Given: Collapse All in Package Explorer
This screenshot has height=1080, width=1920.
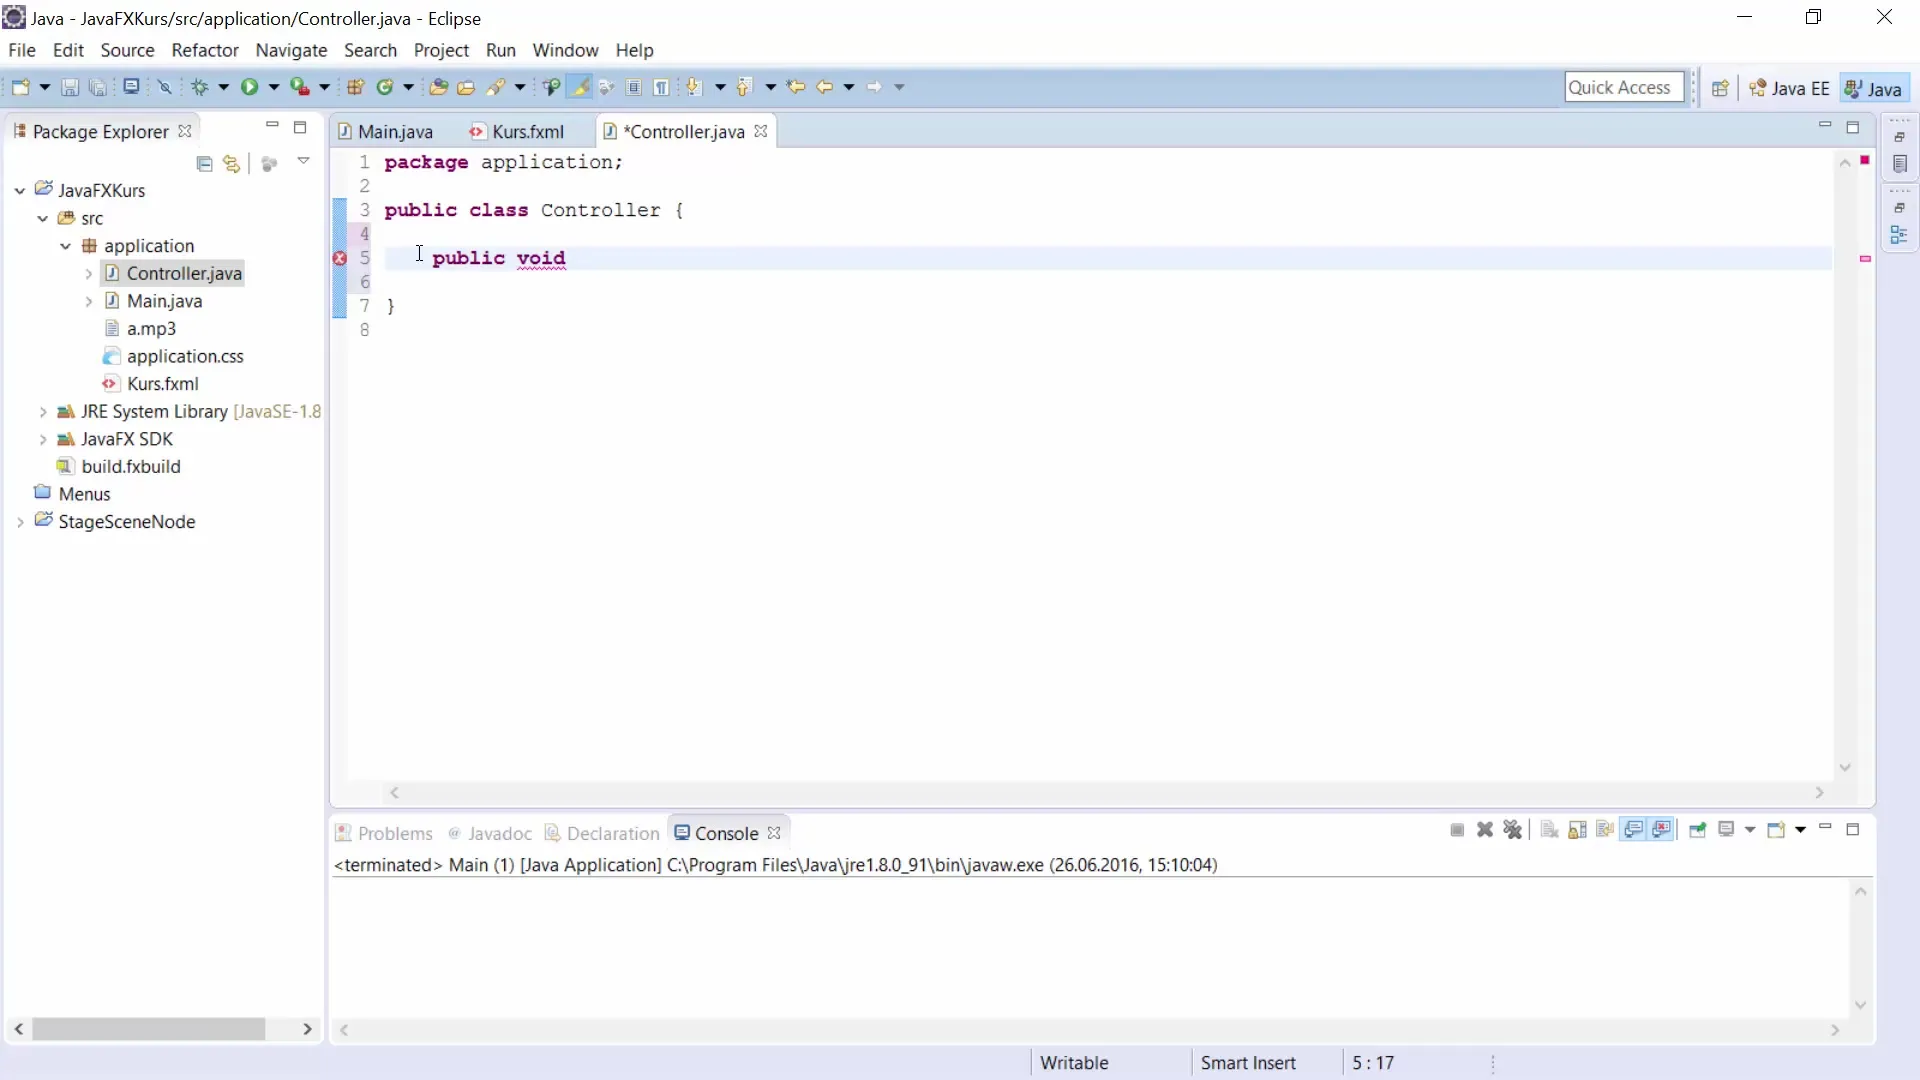Looking at the screenshot, I should tap(204, 163).
